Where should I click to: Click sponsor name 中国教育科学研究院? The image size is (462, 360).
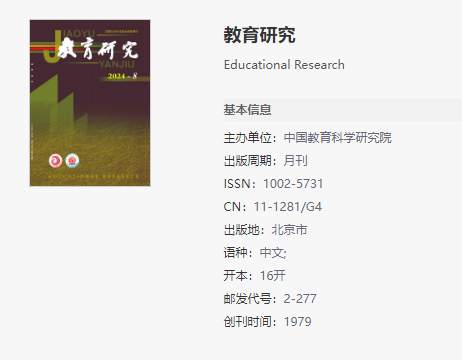tap(338, 138)
